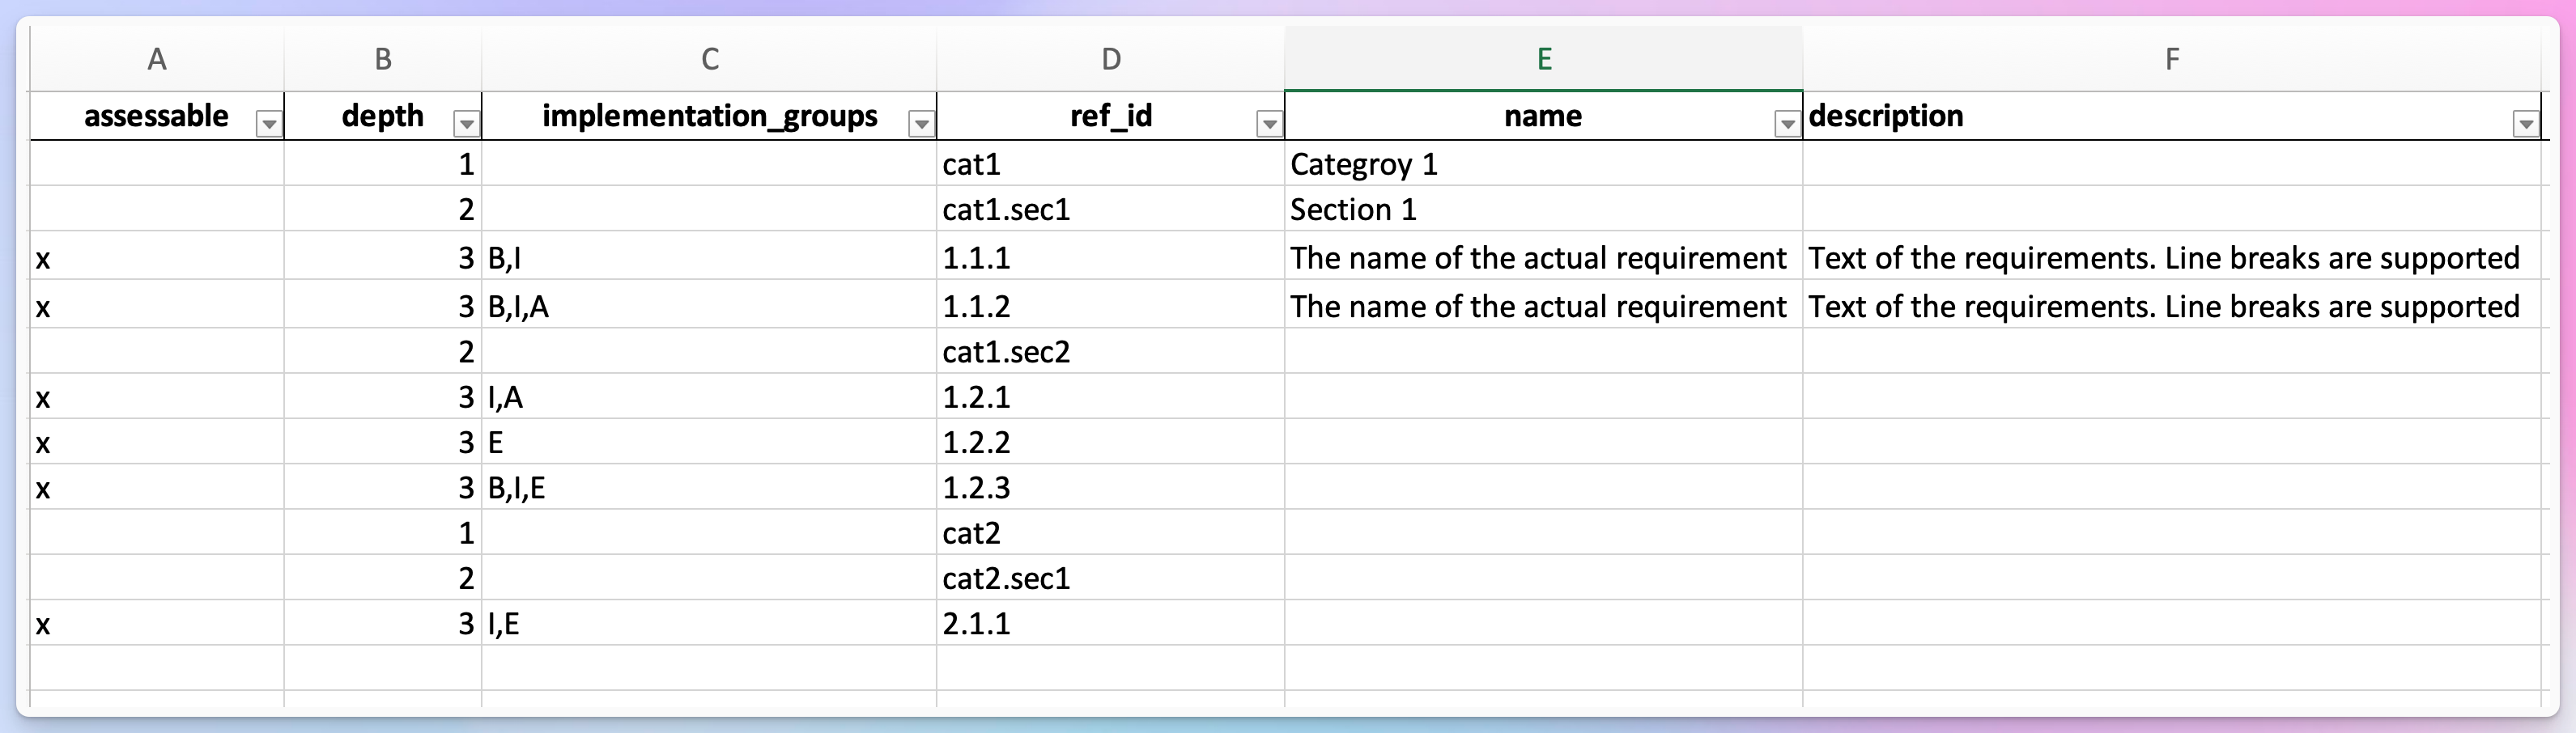Screen dimensions: 2576x733
Task: Select the cell with ref_id cat2
Action: tap(1110, 533)
